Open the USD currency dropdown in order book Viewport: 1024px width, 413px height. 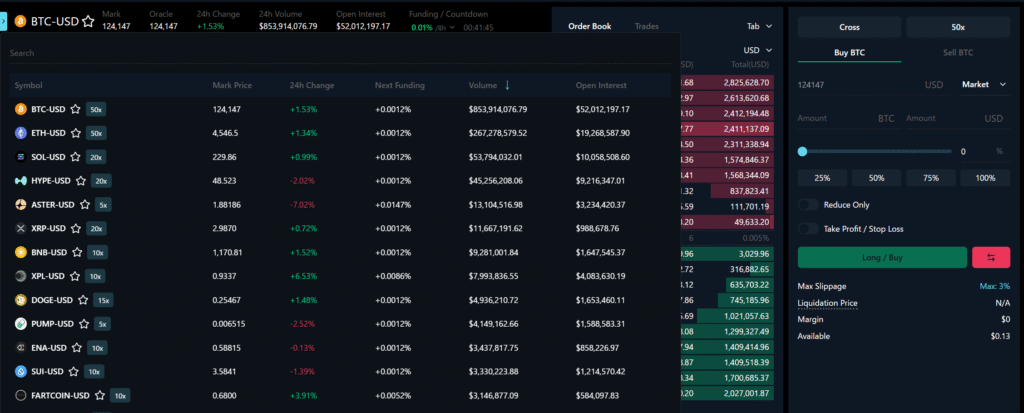coord(758,50)
